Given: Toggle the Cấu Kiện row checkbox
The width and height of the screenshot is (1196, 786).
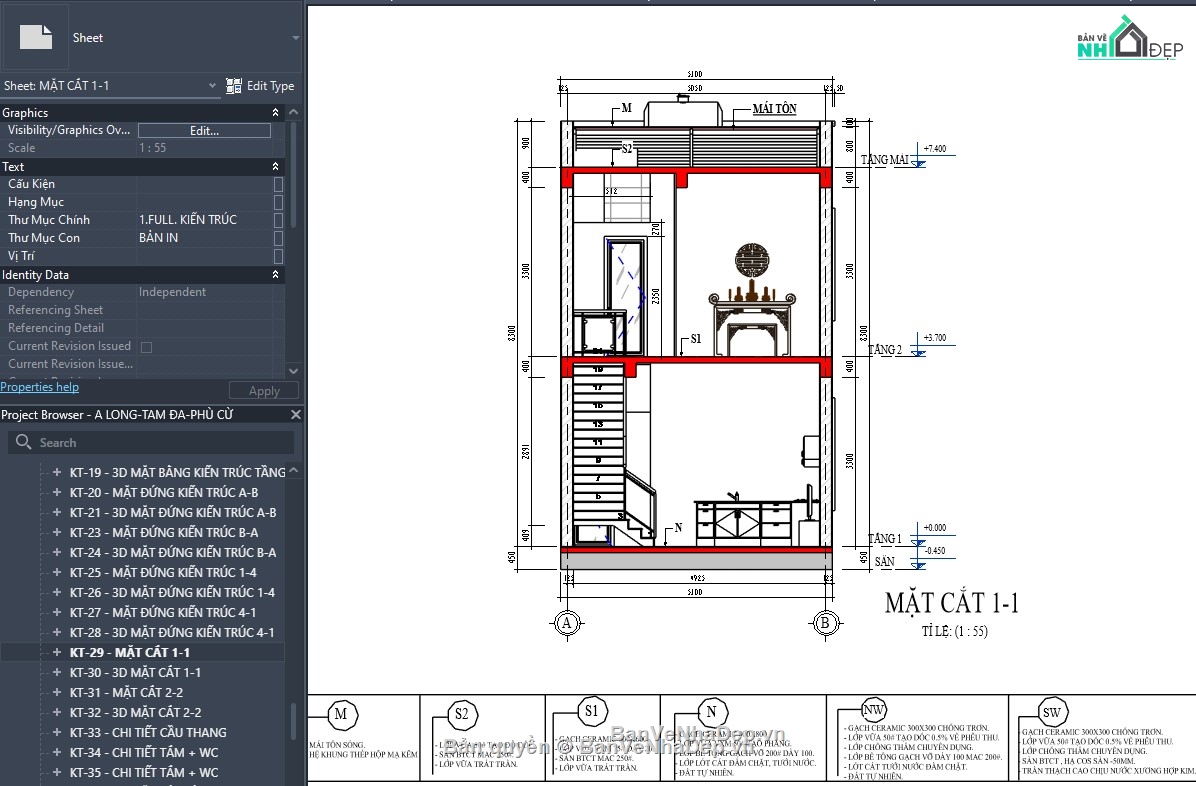Looking at the screenshot, I should 278,184.
